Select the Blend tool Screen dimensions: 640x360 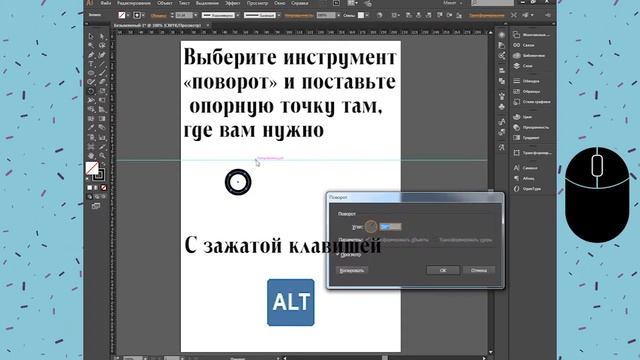(x=102, y=128)
